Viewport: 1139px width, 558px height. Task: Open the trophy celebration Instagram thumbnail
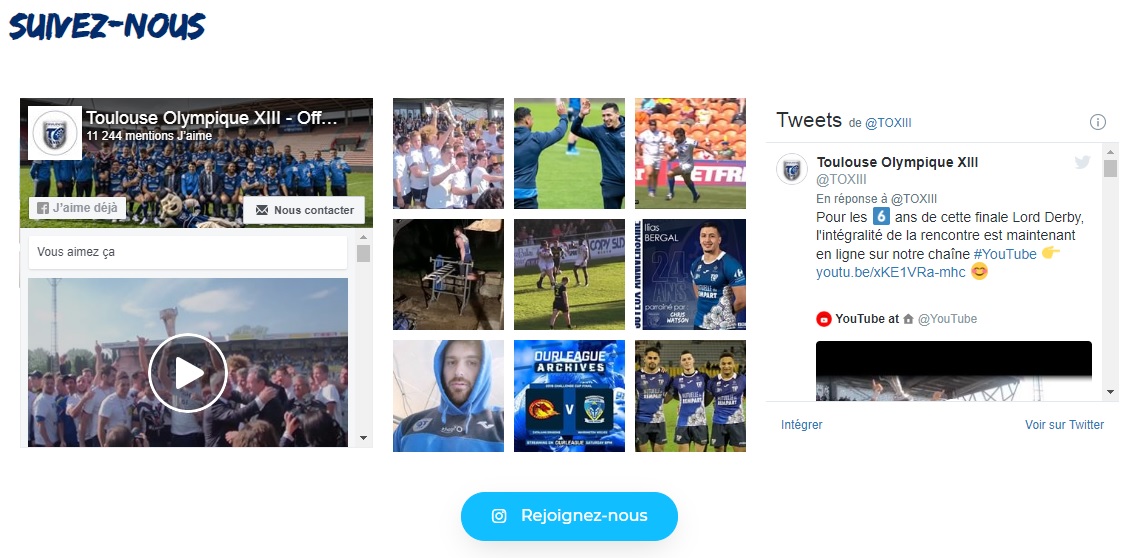(x=448, y=153)
